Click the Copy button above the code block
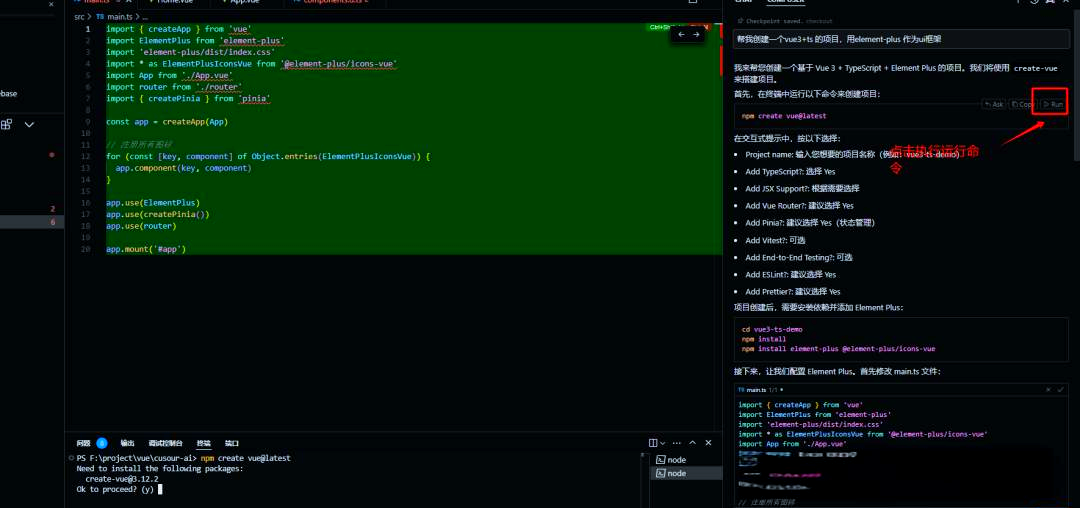Viewport: 1080px width, 508px height. tap(1021, 104)
